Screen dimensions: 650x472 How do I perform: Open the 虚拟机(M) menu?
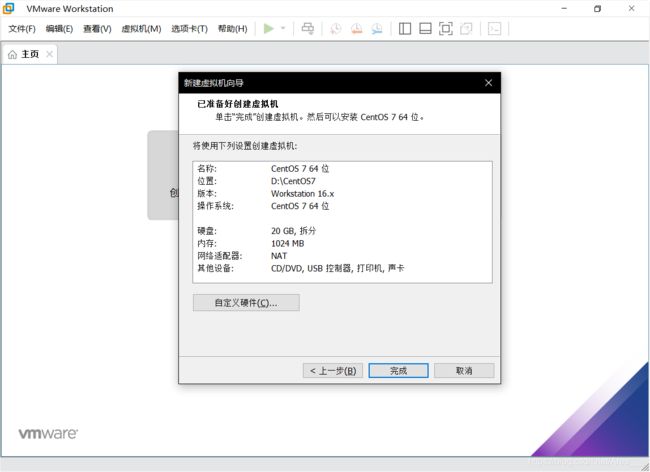[x=141, y=29]
